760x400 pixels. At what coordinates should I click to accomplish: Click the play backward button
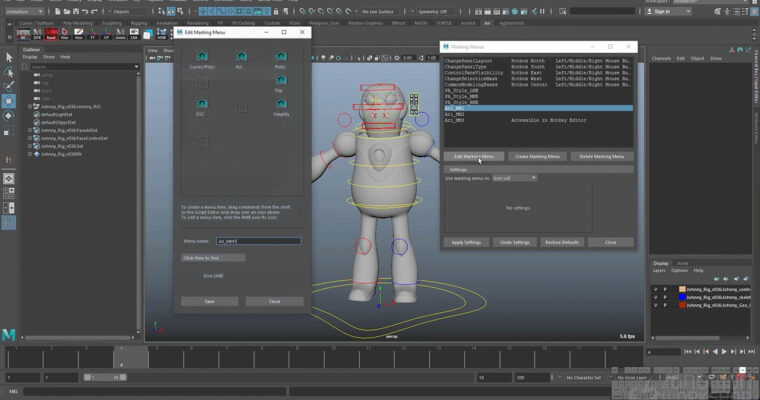point(715,352)
